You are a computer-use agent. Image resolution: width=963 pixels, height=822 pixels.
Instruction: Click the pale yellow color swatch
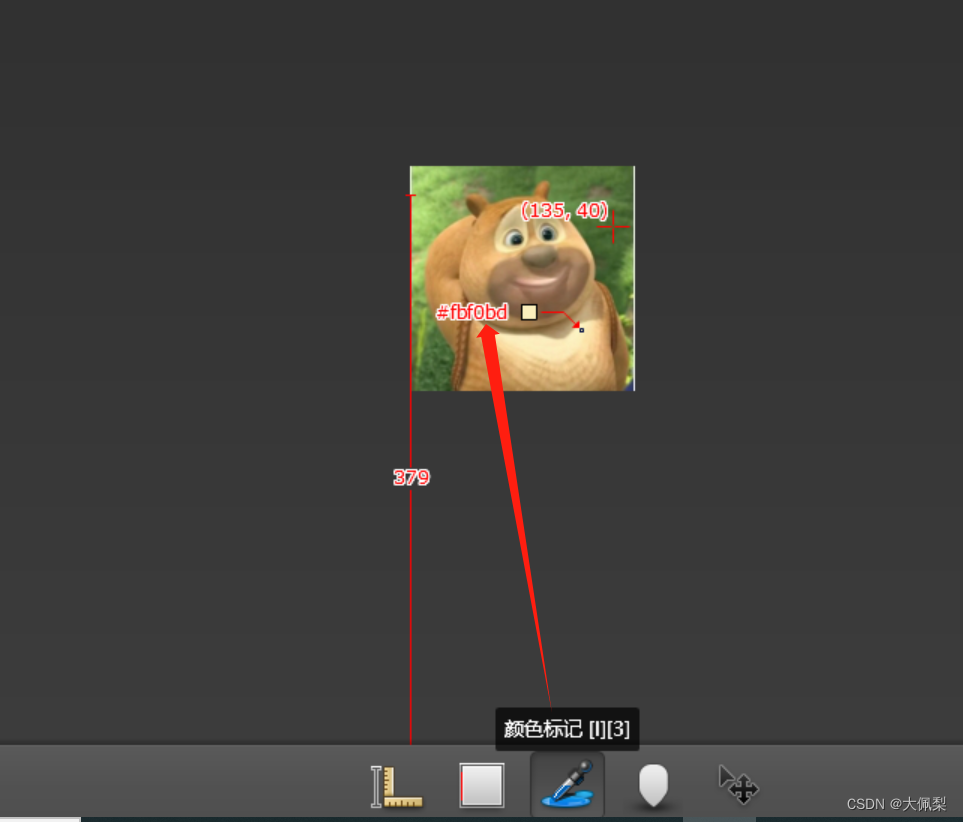(529, 312)
